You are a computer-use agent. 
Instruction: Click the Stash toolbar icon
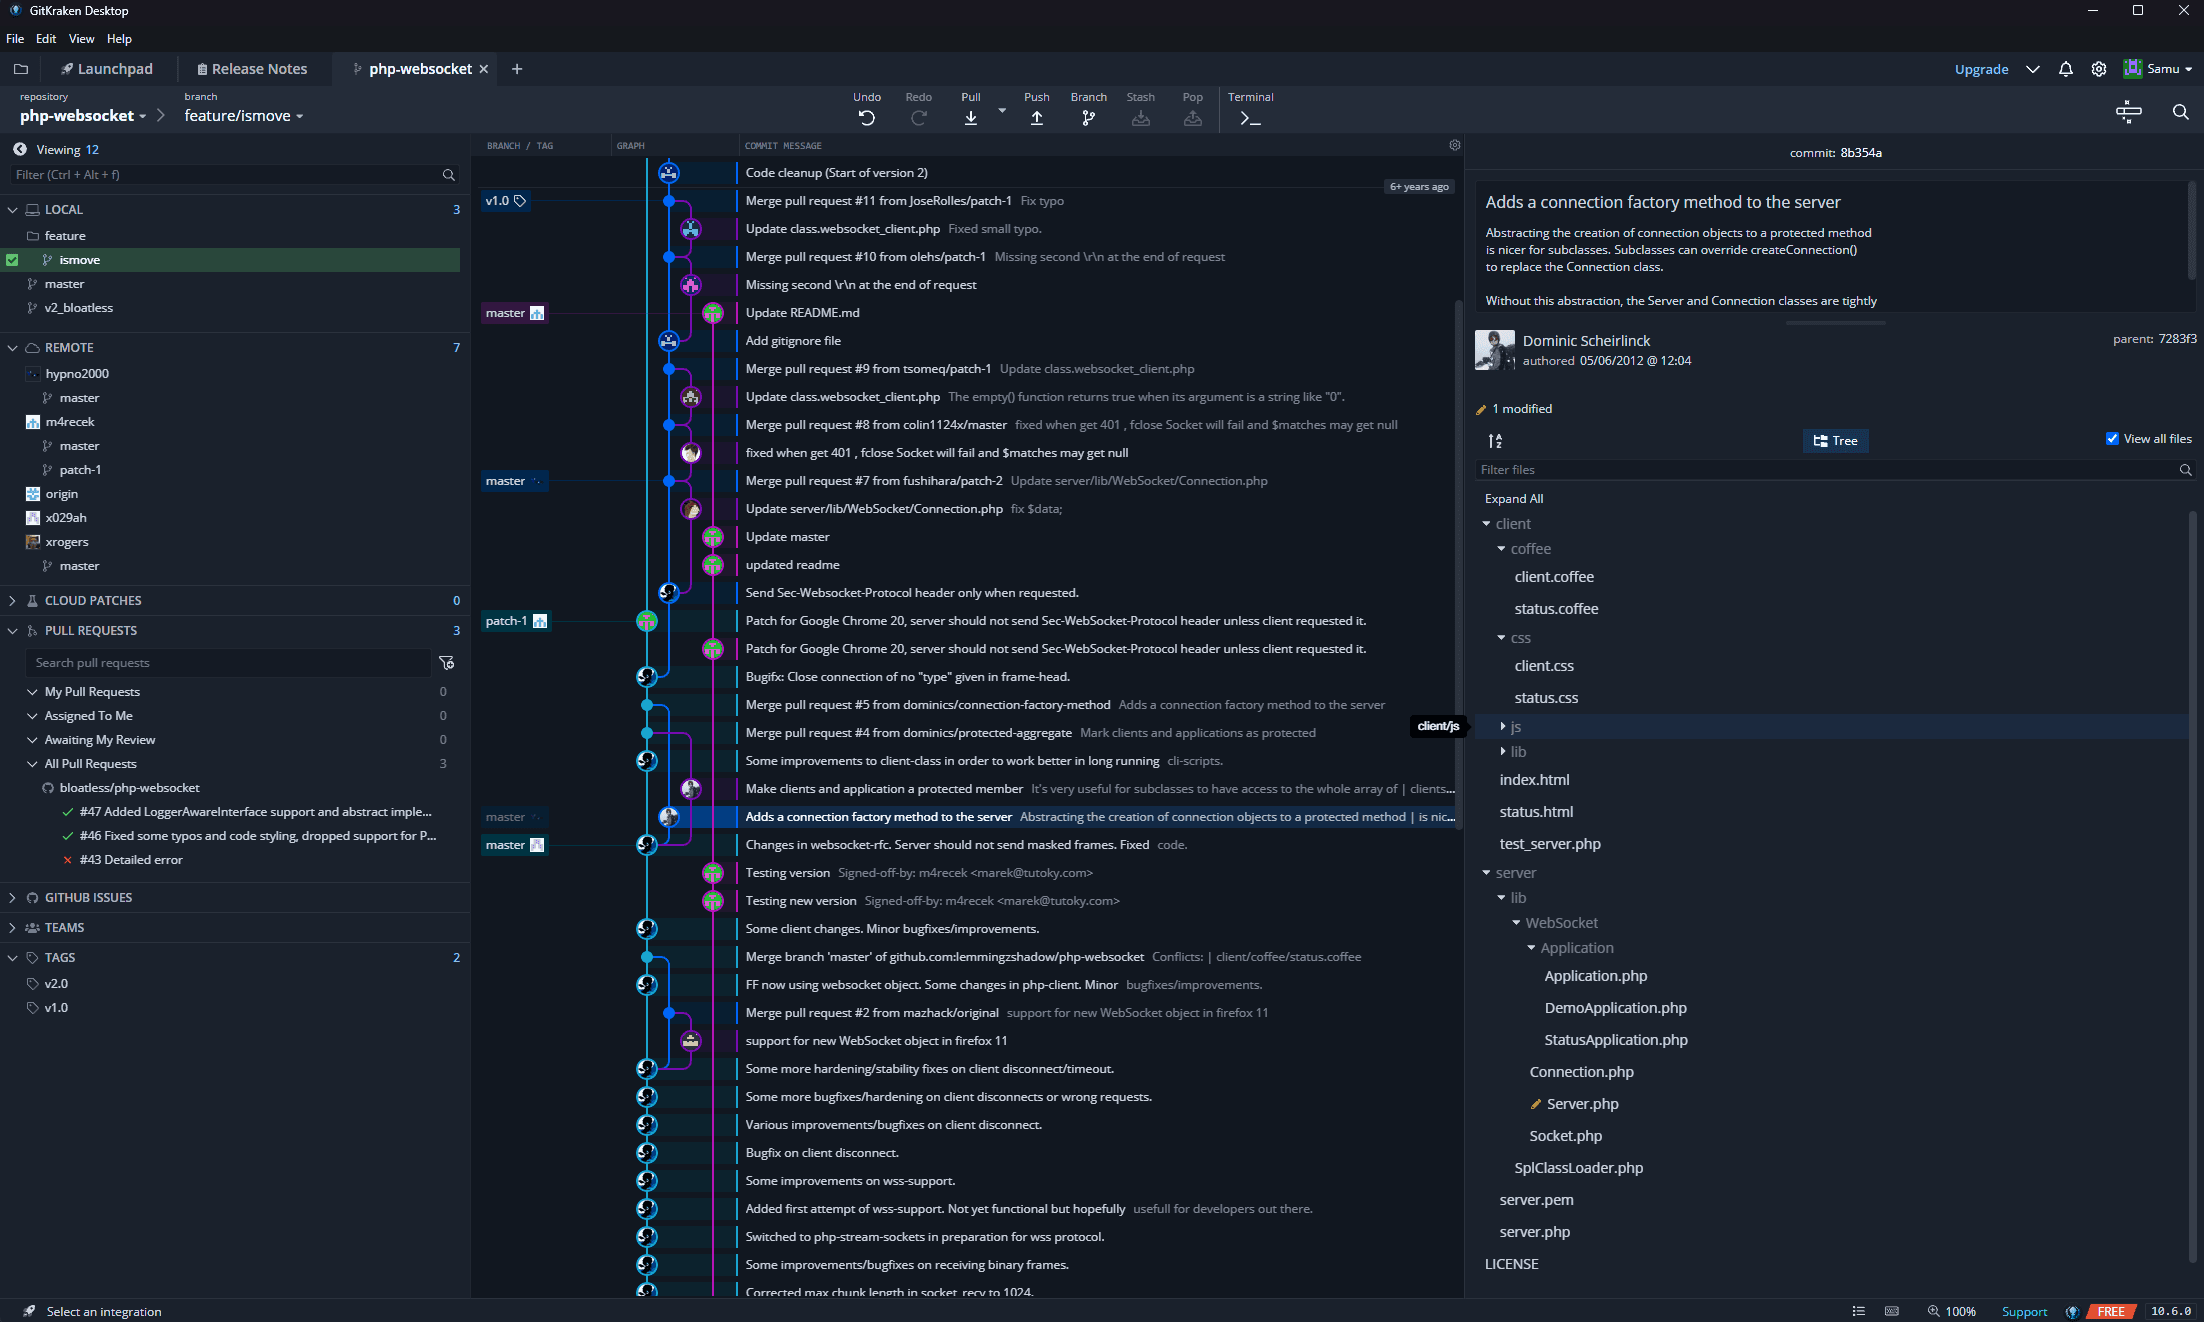(x=1140, y=118)
